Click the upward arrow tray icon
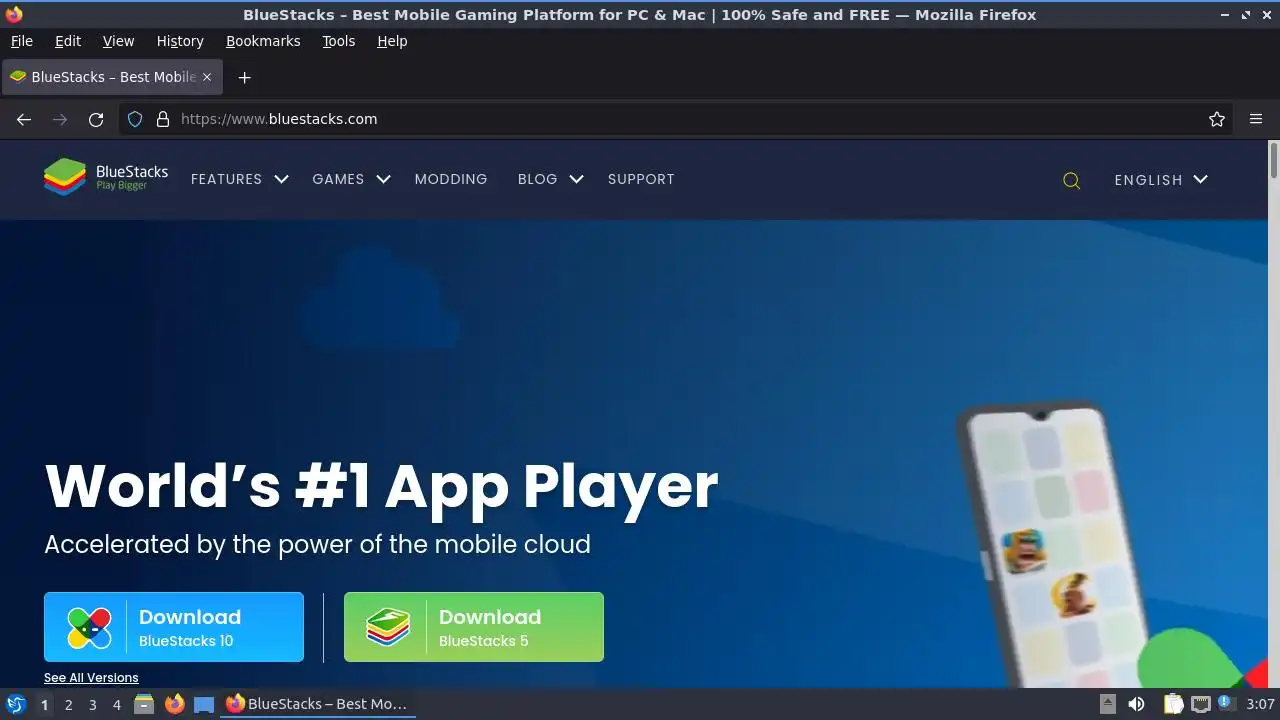 (1108, 704)
